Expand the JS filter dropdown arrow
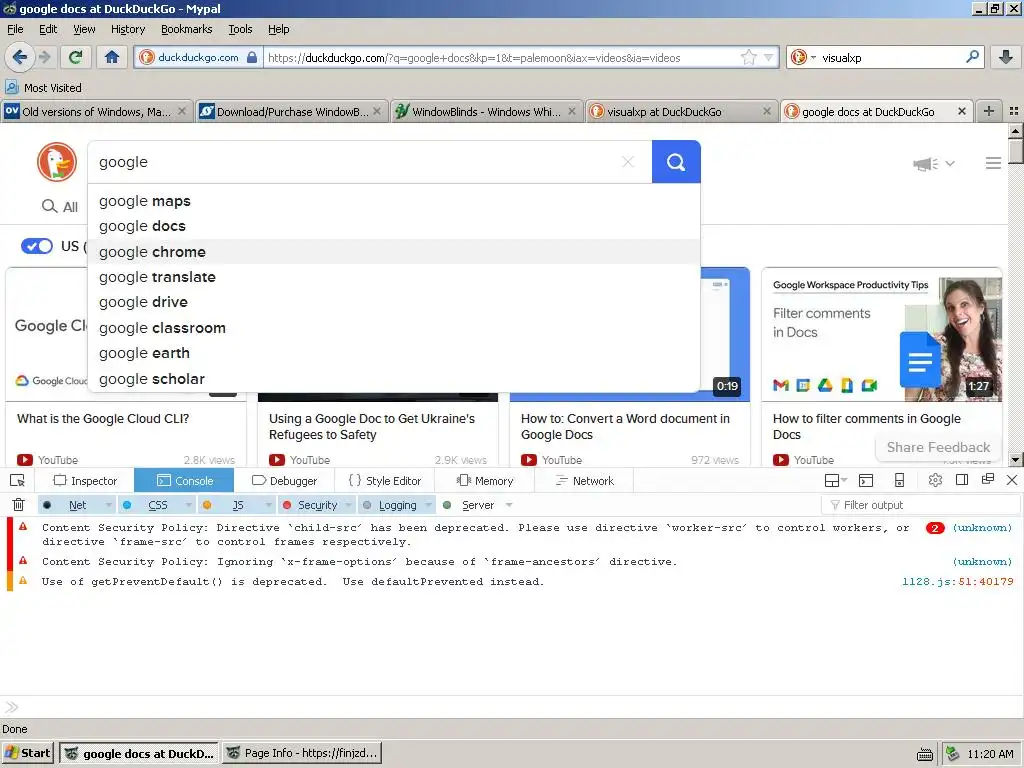The height and width of the screenshot is (768, 1024). pos(268,505)
